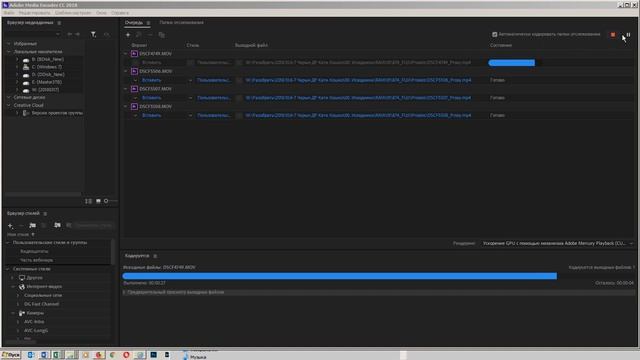The image size is (640, 360).
Task: Go forward in Media Browser navigation
Action: (x=78, y=35)
